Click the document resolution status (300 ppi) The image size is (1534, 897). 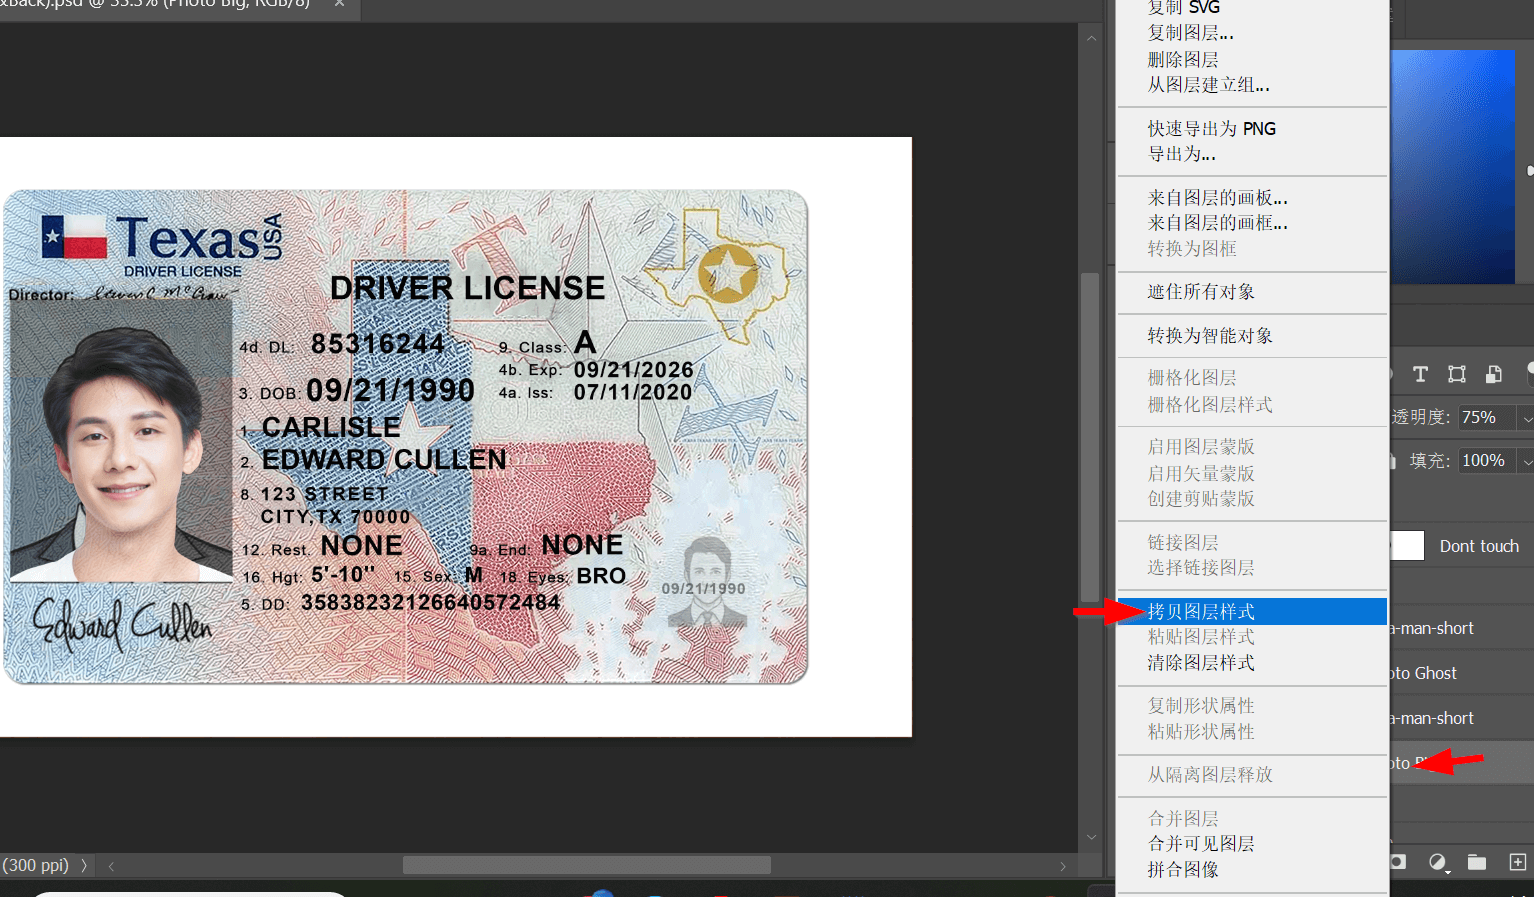pyautogui.click(x=36, y=865)
